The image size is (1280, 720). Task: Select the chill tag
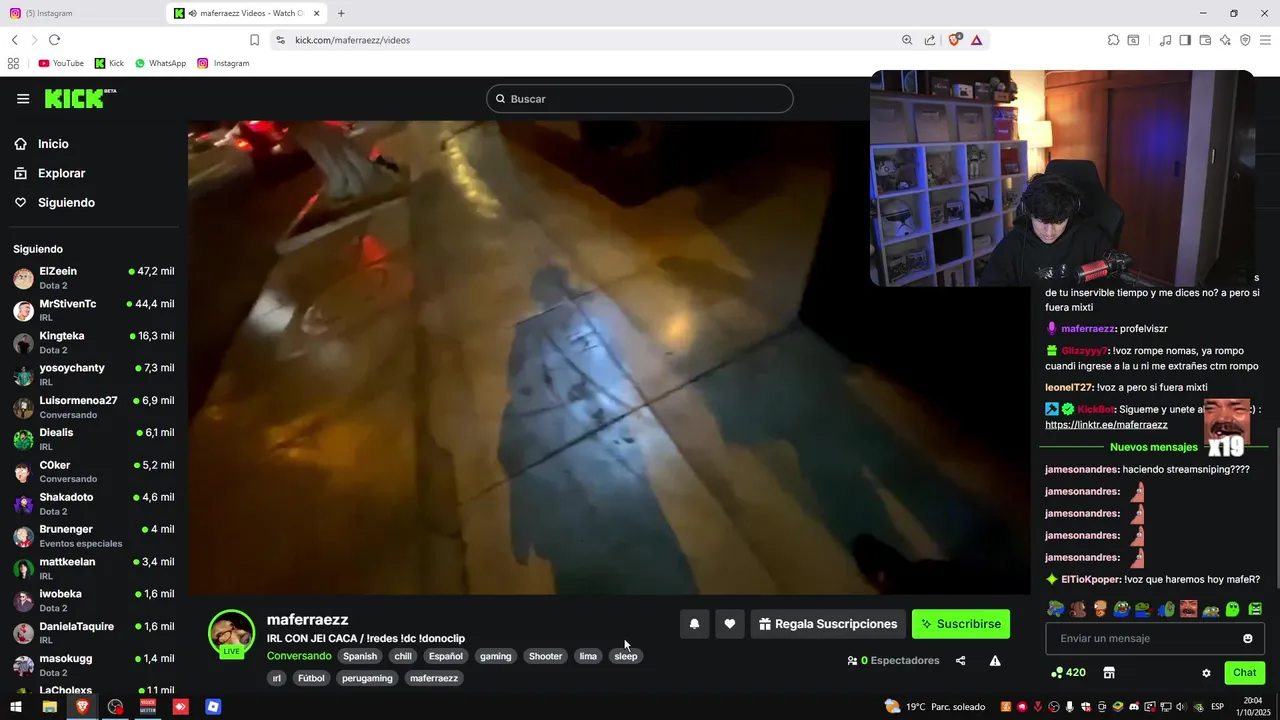click(x=403, y=656)
